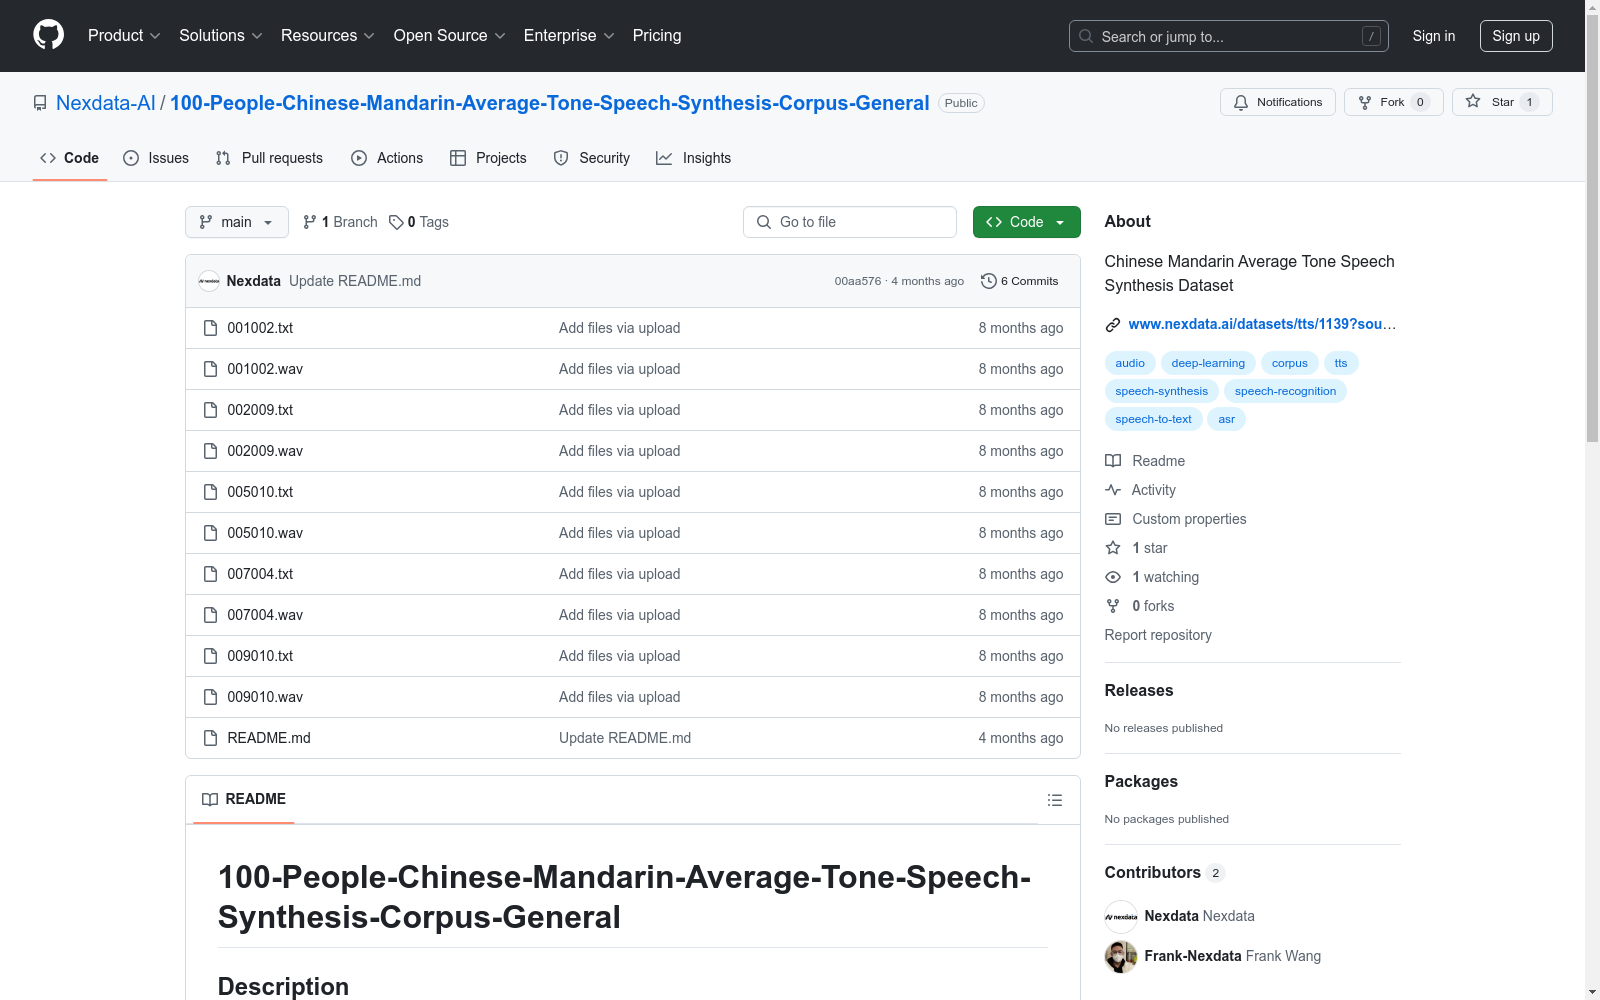
Task: Click the Report repository link
Action: click(x=1158, y=635)
